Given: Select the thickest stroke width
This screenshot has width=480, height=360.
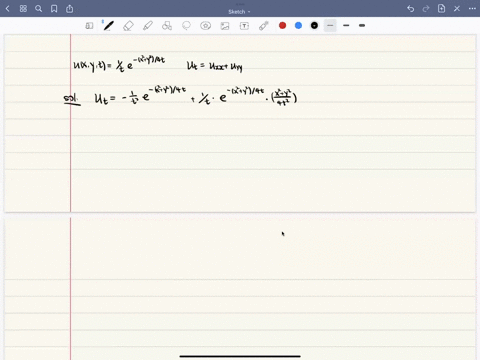Looking at the screenshot, I should pyautogui.click(x=362, y=25).
